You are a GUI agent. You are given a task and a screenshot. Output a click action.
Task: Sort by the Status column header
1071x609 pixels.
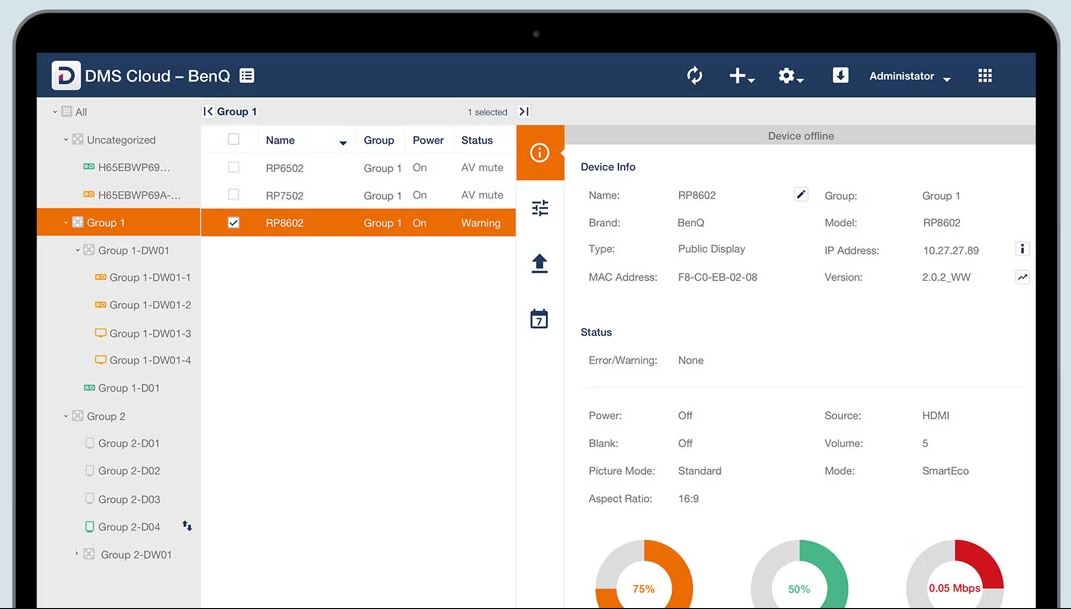(x=477, y=141)
